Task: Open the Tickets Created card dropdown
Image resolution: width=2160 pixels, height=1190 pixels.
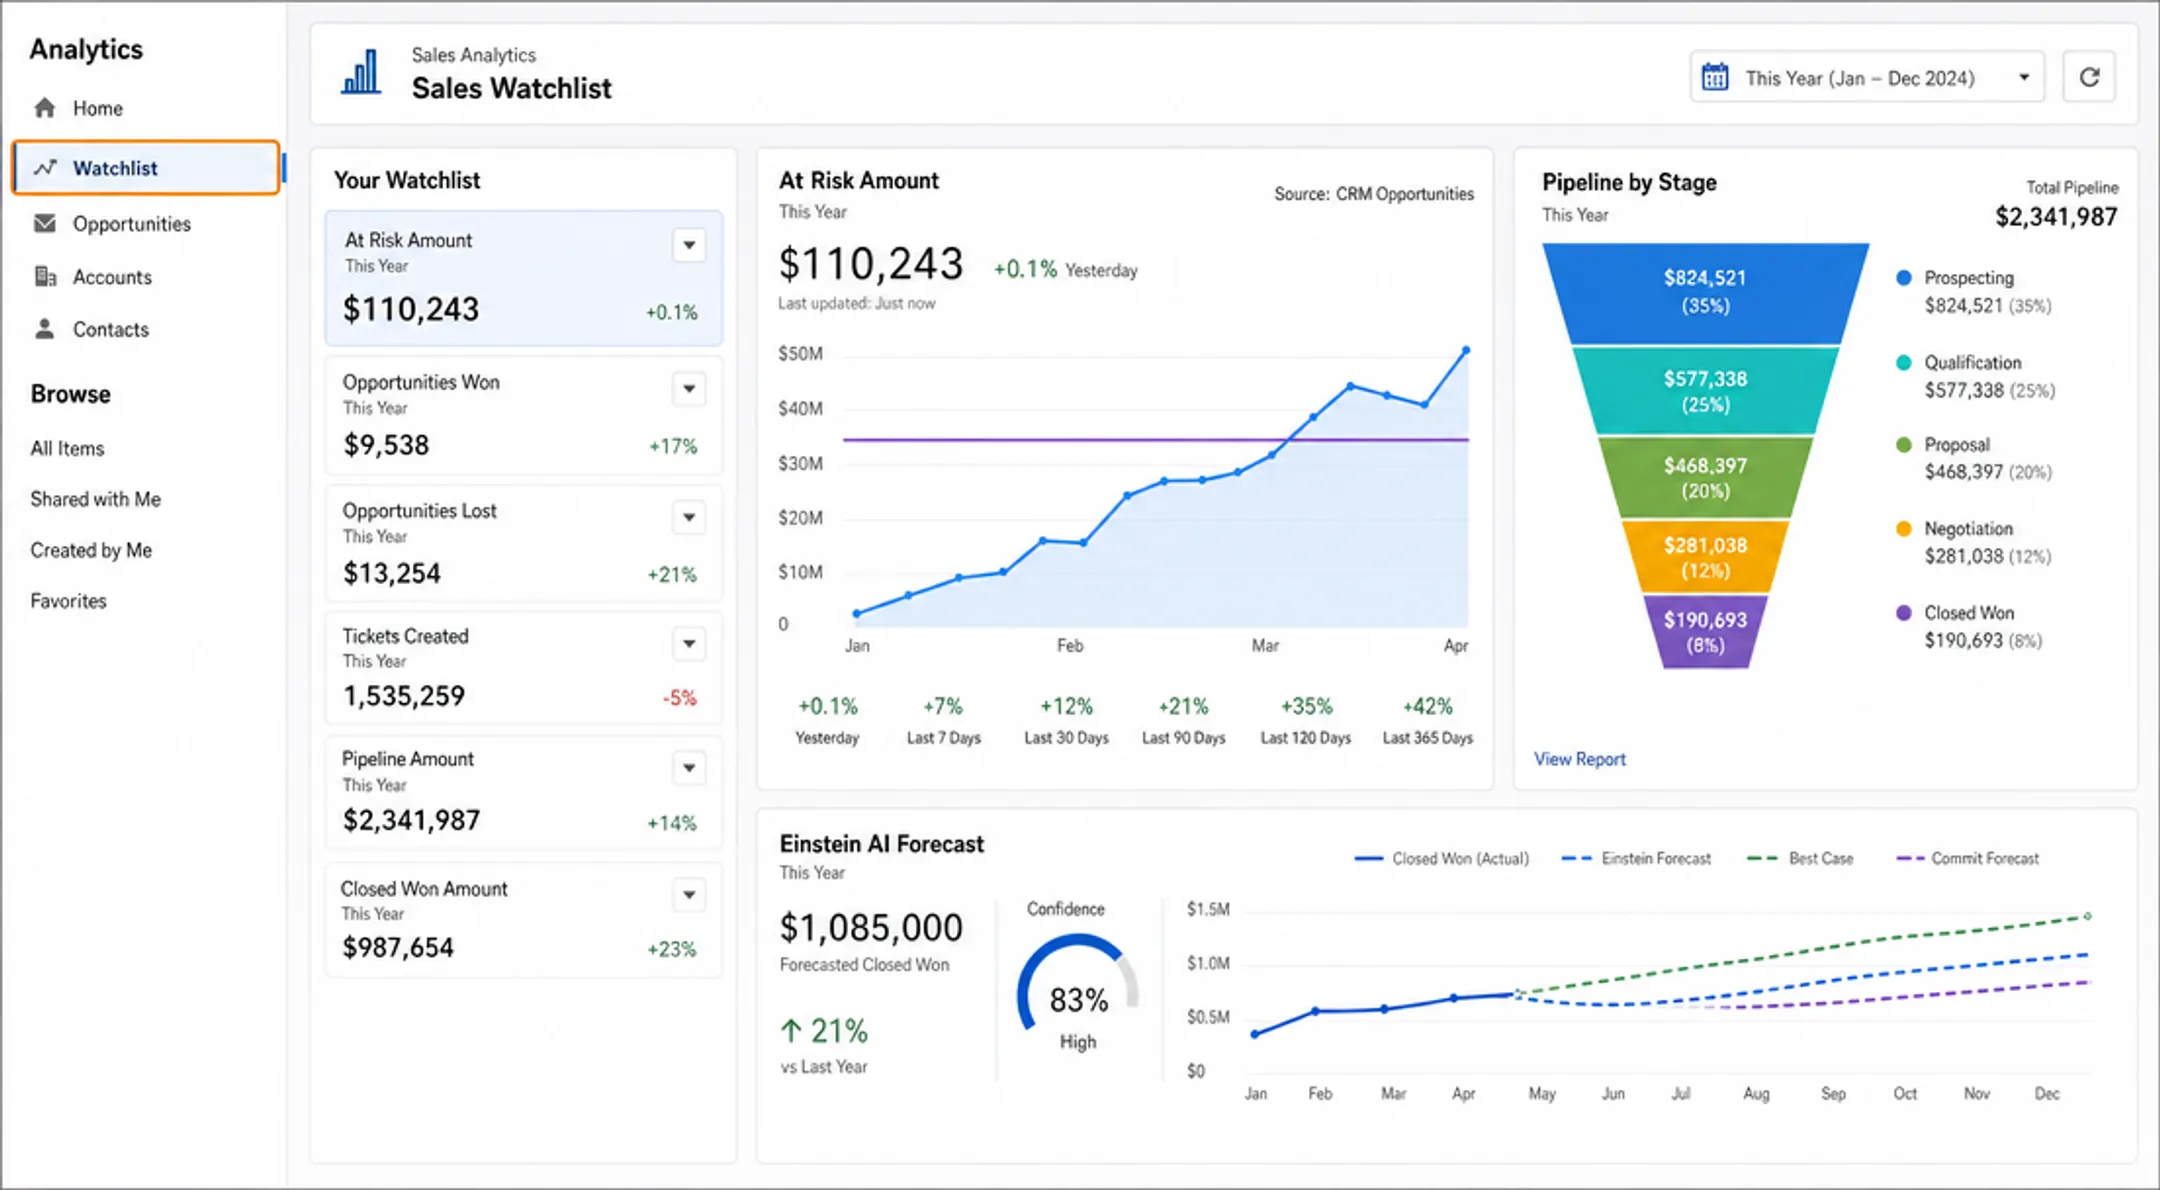Action: [x=689, y=643]
